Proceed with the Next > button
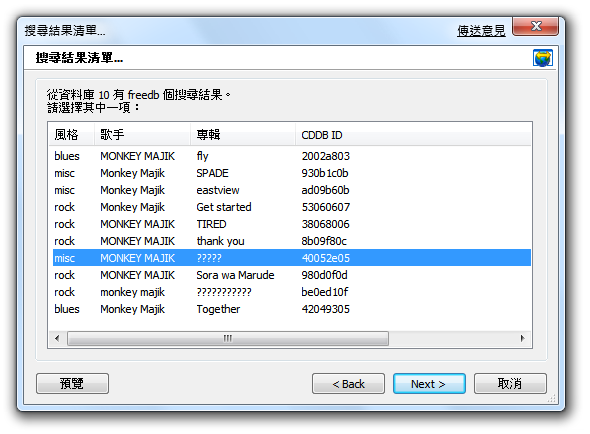590x434 pixels. pyautogui.click(x=429, y=384)
